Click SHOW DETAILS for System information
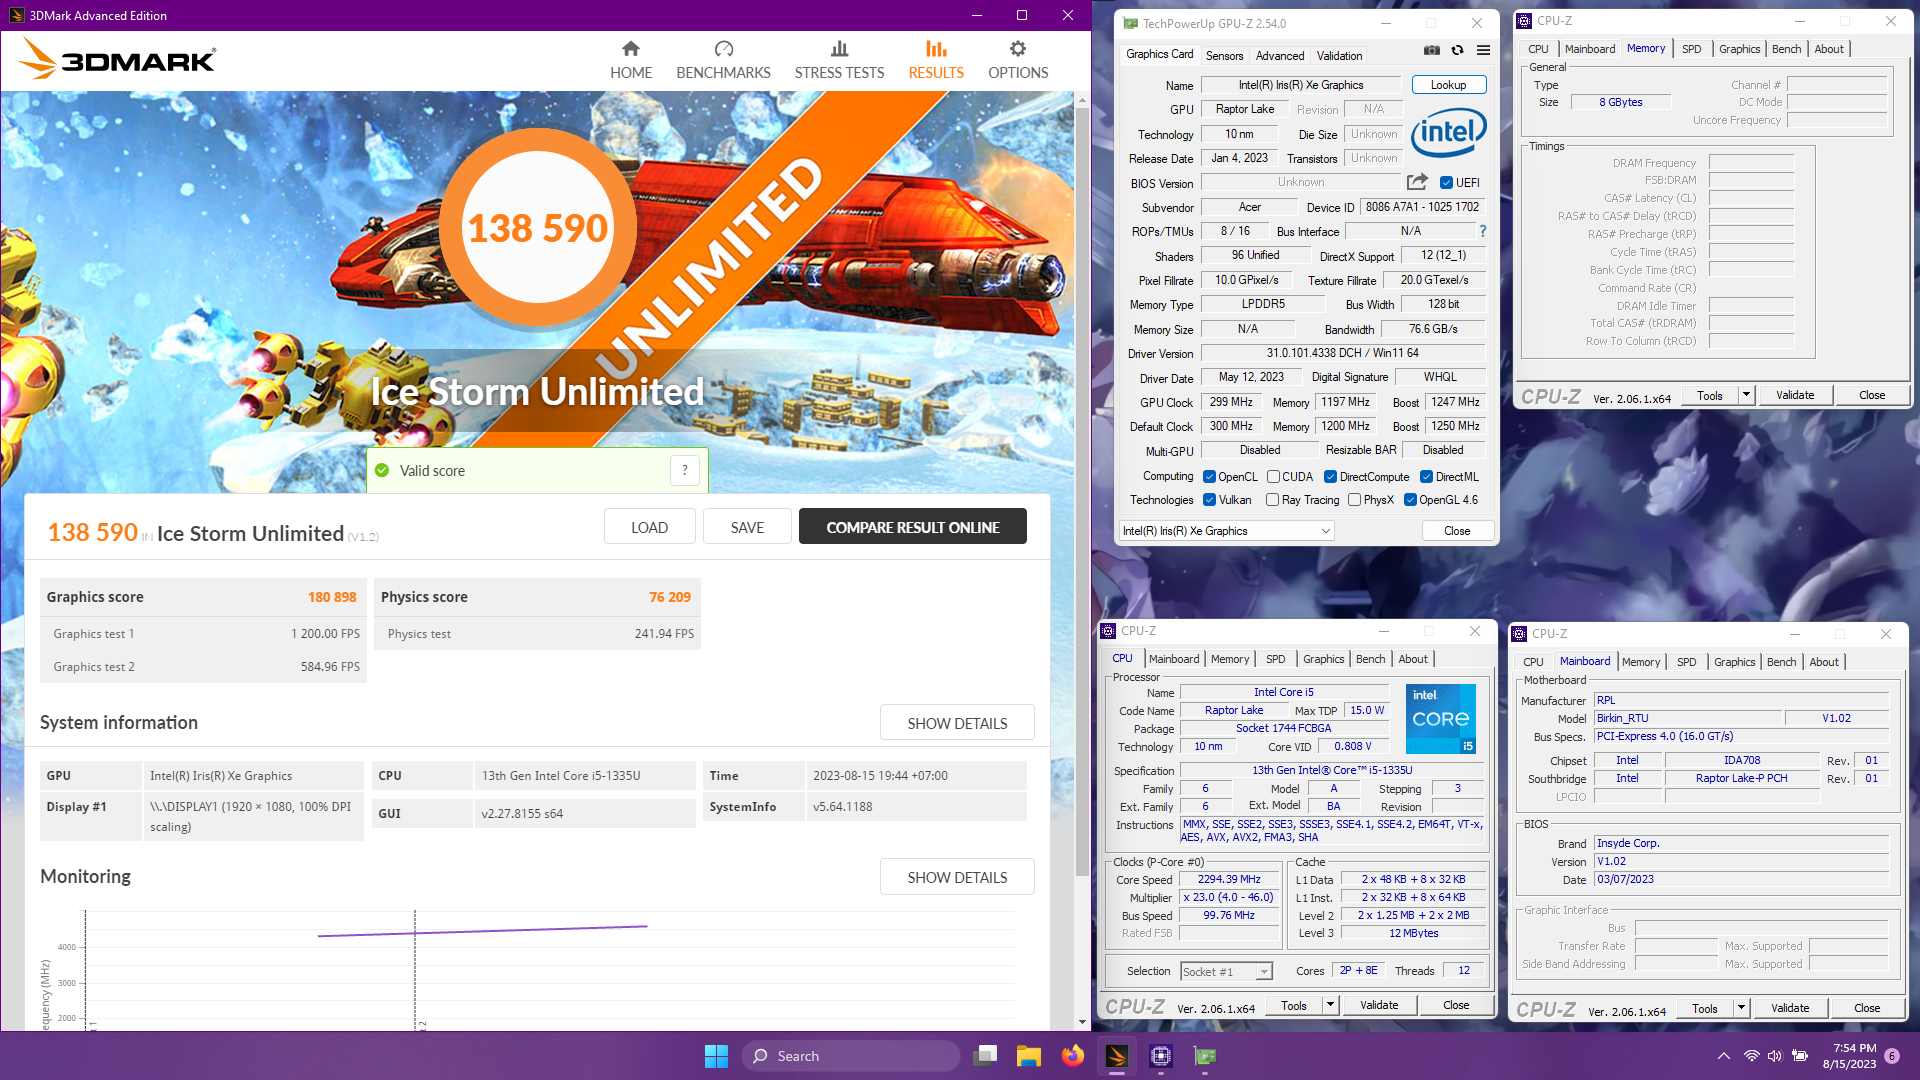Viewport: 1920px width, 1080px height. point(957,723)
